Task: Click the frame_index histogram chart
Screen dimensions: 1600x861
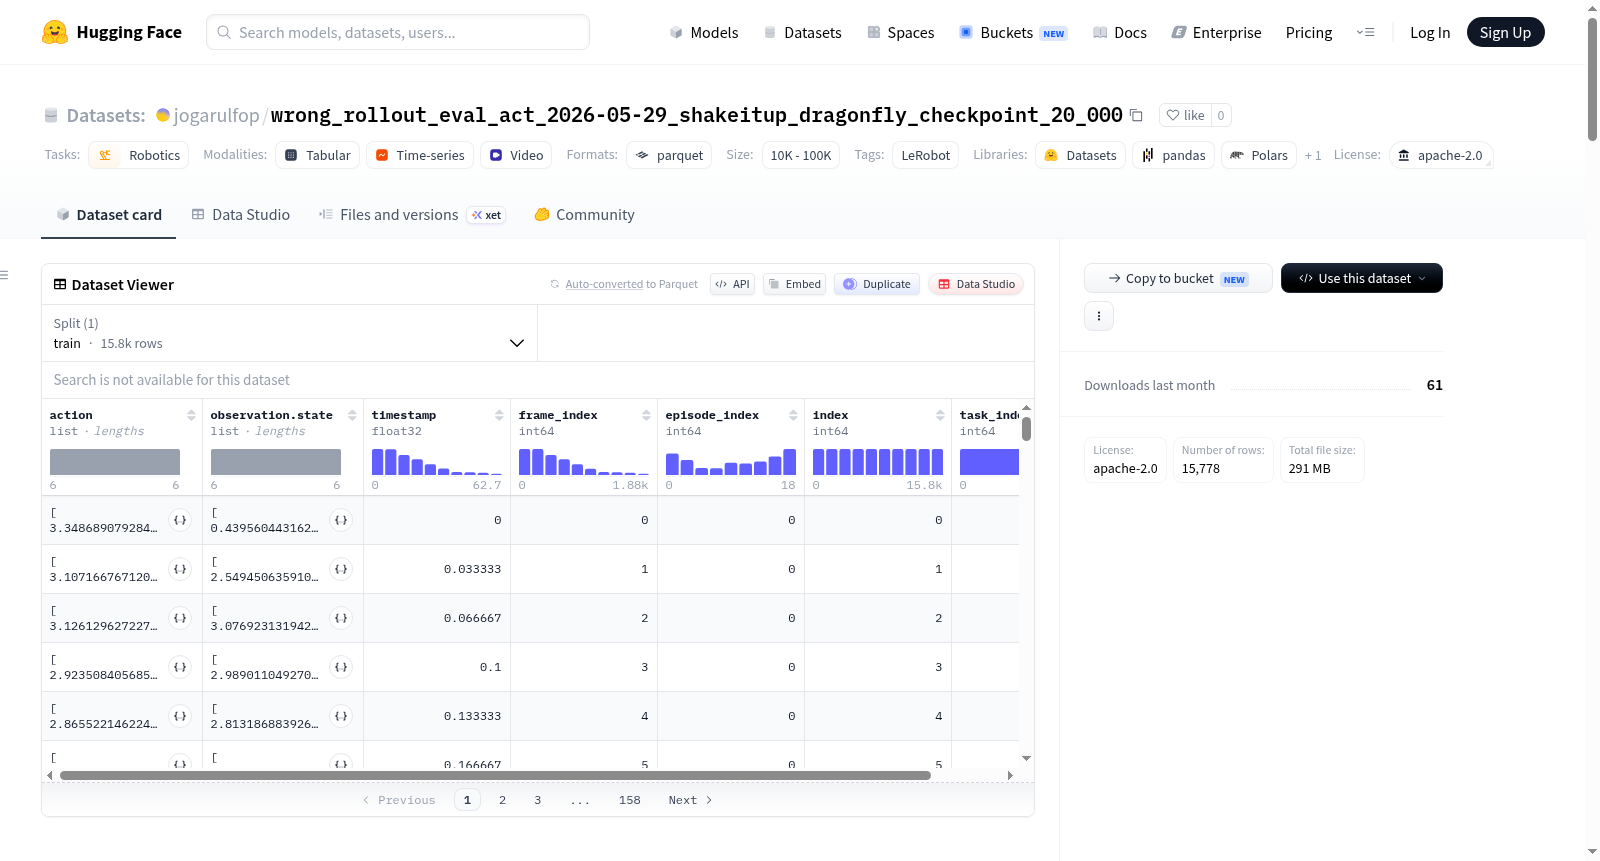Action: pos(584,462)
